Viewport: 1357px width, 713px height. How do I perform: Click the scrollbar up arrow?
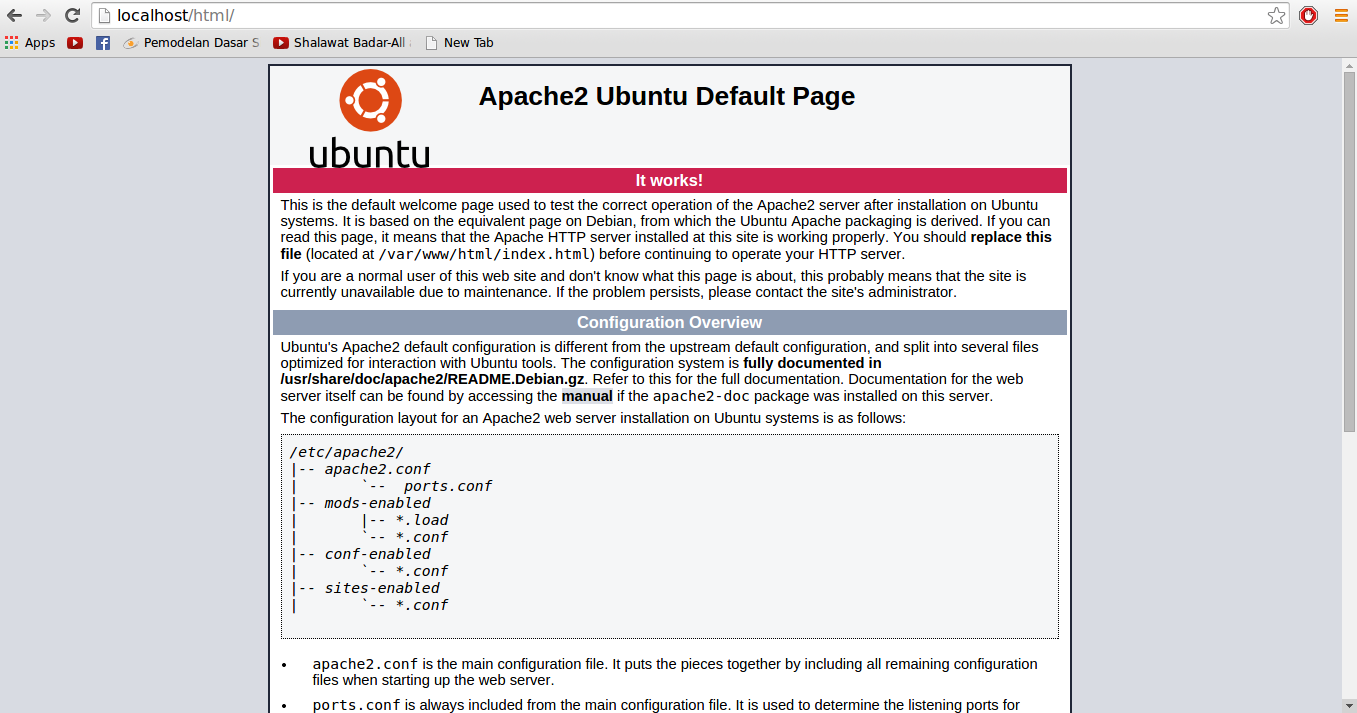1349,64
